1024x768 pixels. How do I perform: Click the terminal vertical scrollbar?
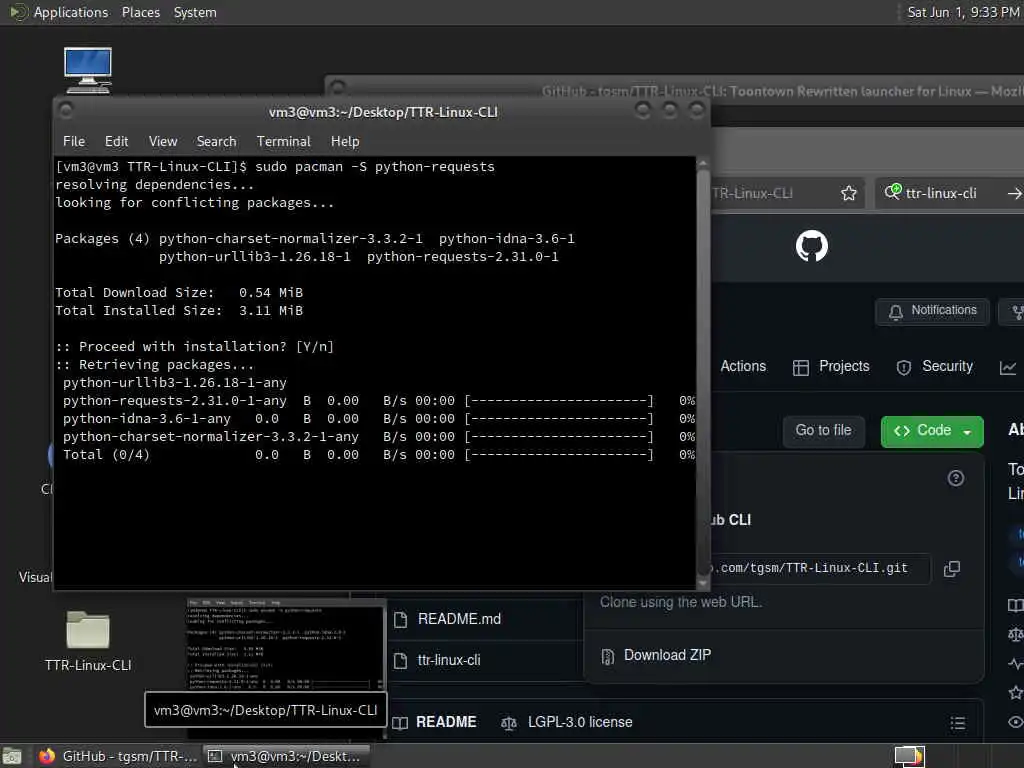pos(703,372)
